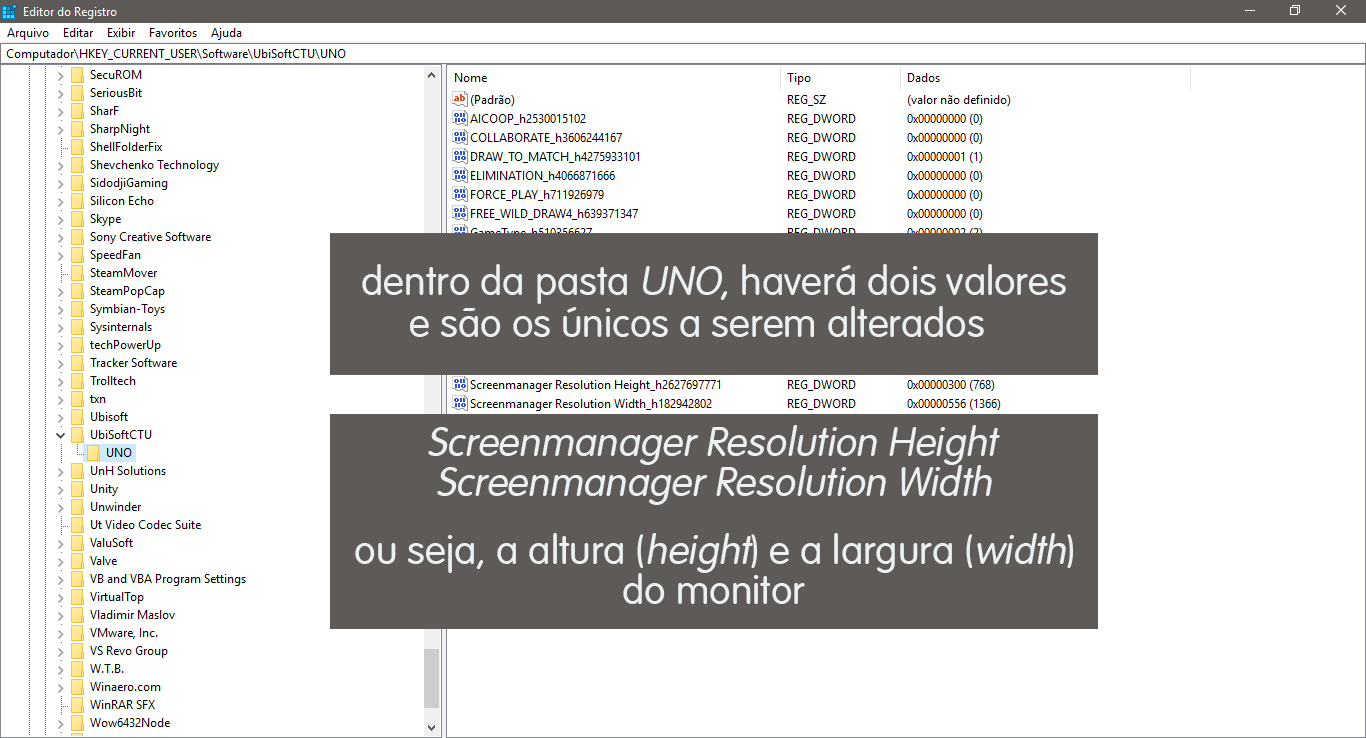Viewport: 1366px width, 738px height.
Task: Expand the SharpNight key
Action: point(60,129)
